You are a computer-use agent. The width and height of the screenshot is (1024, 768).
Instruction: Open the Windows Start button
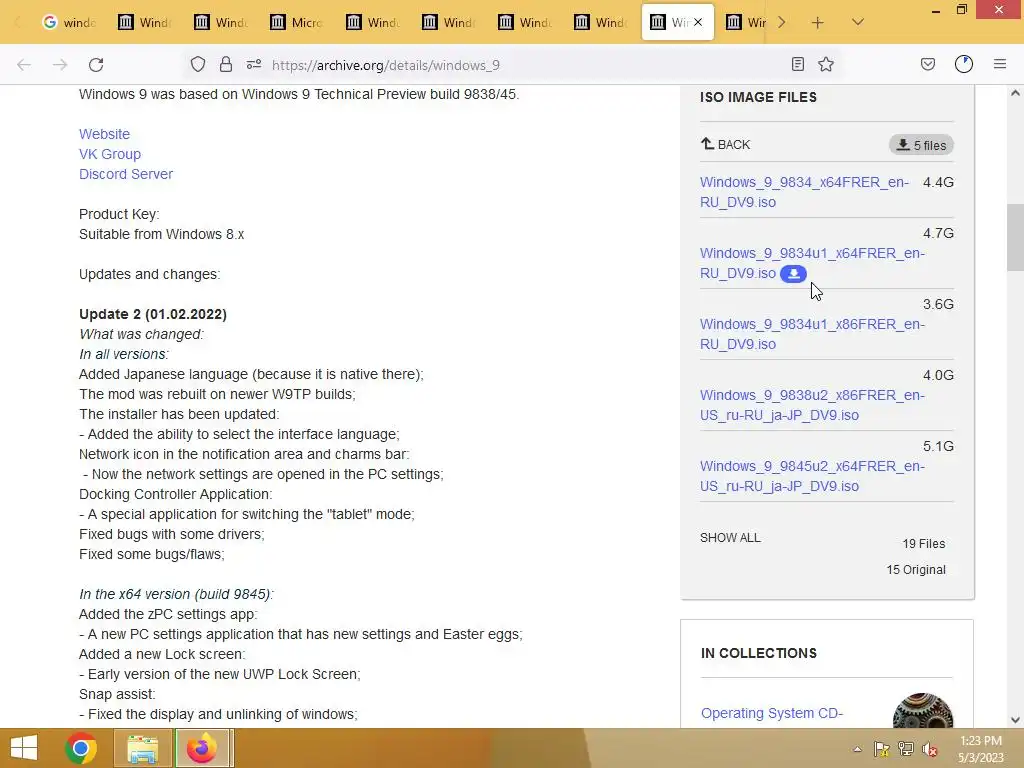click(x=24, y=748)
